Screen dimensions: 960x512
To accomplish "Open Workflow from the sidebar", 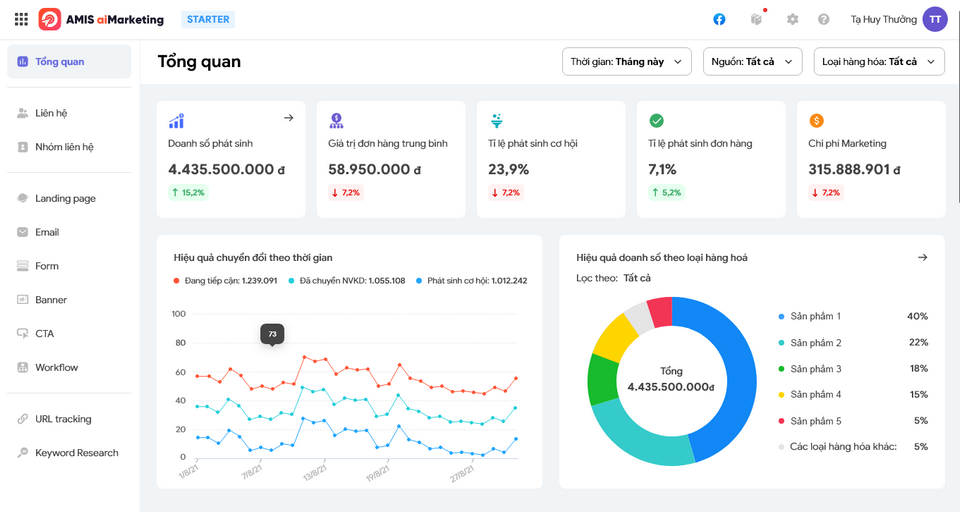I will (56, 367).
